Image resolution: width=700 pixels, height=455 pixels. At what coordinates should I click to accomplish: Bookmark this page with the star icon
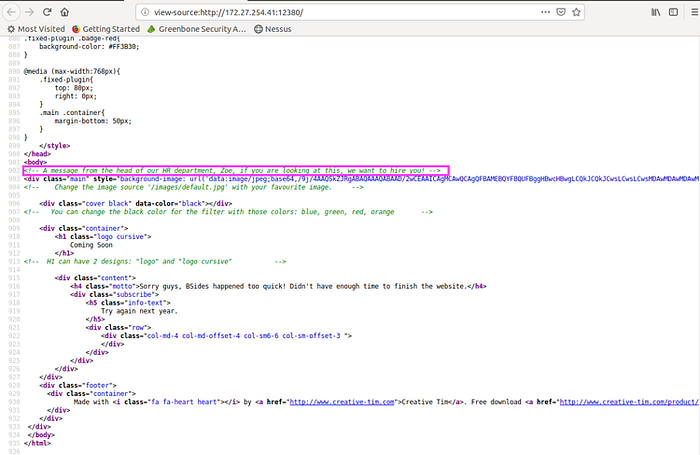[x=576, y=12]
